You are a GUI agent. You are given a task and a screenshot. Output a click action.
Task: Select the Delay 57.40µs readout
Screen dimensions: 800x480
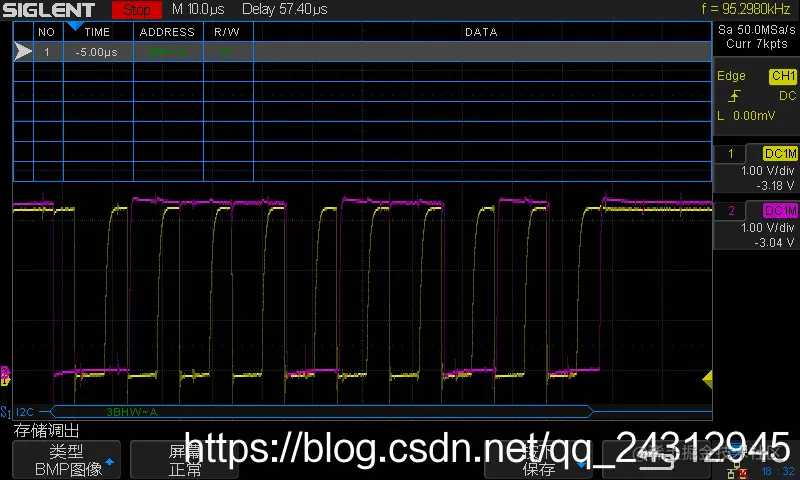285,9
